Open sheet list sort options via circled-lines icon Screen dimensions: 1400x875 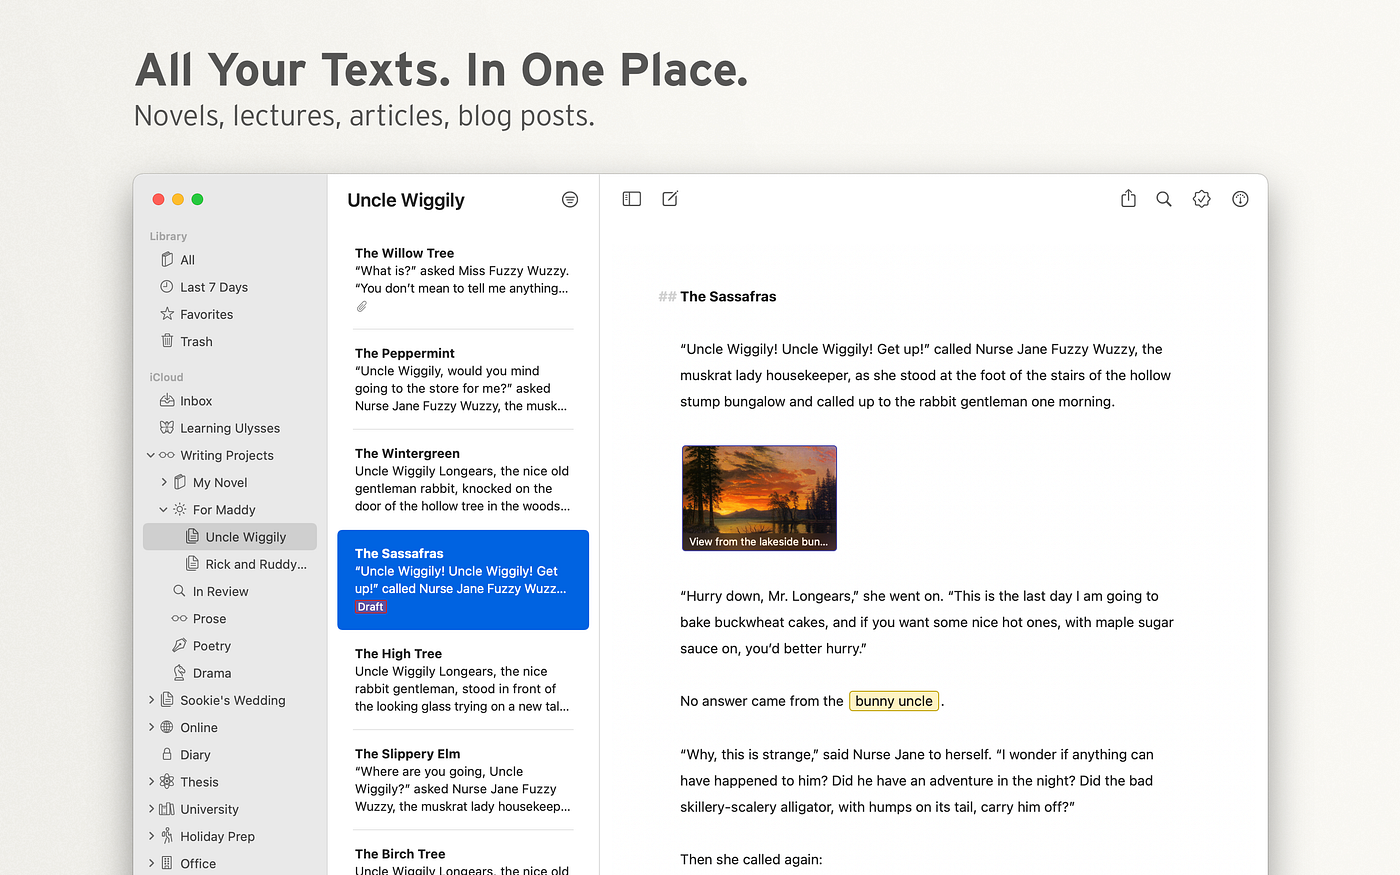coord(569,199)
